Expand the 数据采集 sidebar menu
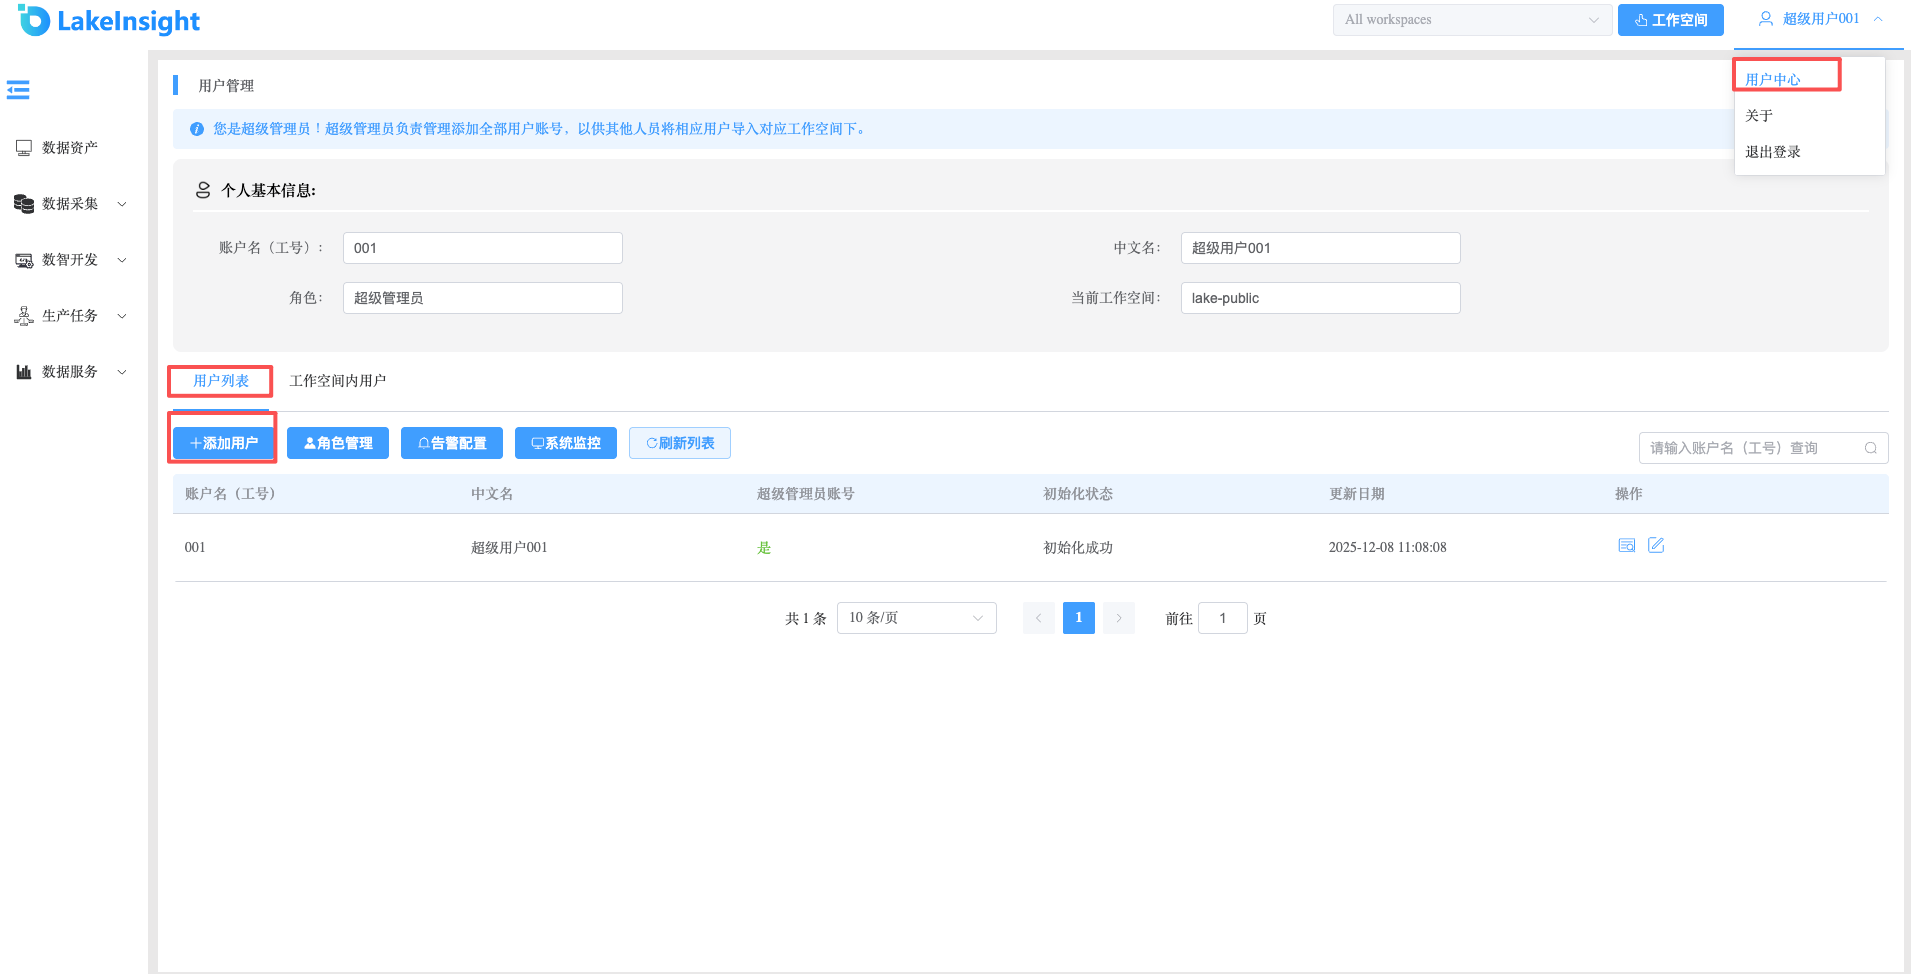Viewport: 1911px width, 974px height. point(70,204)
